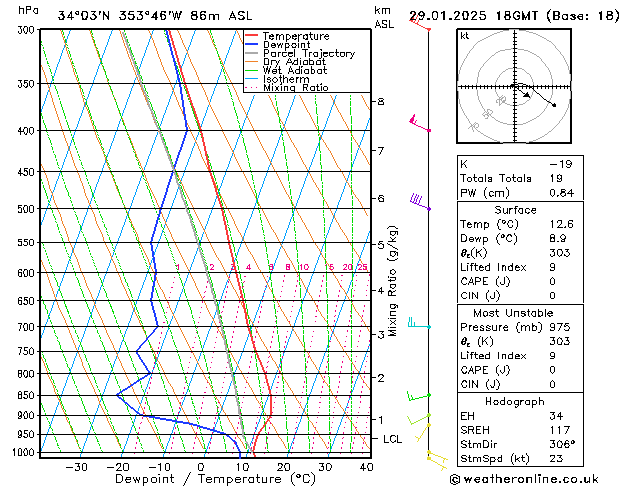The image size is (629, 486).
Task: Click the yellow-green wind barb at 900 hPa
Action: click(x=419, y=419)
